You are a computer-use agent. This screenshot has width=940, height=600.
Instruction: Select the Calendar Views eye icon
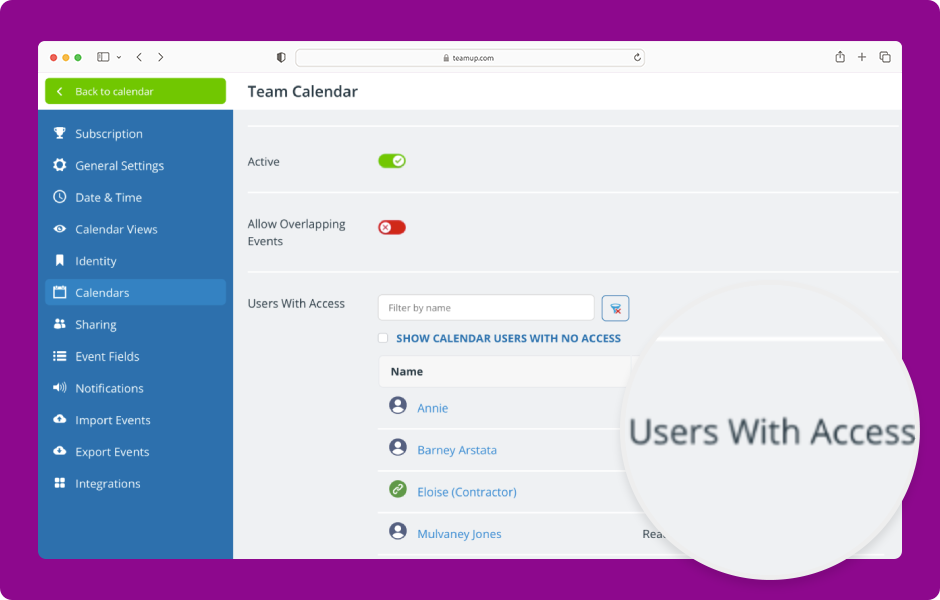coord(61,229)
